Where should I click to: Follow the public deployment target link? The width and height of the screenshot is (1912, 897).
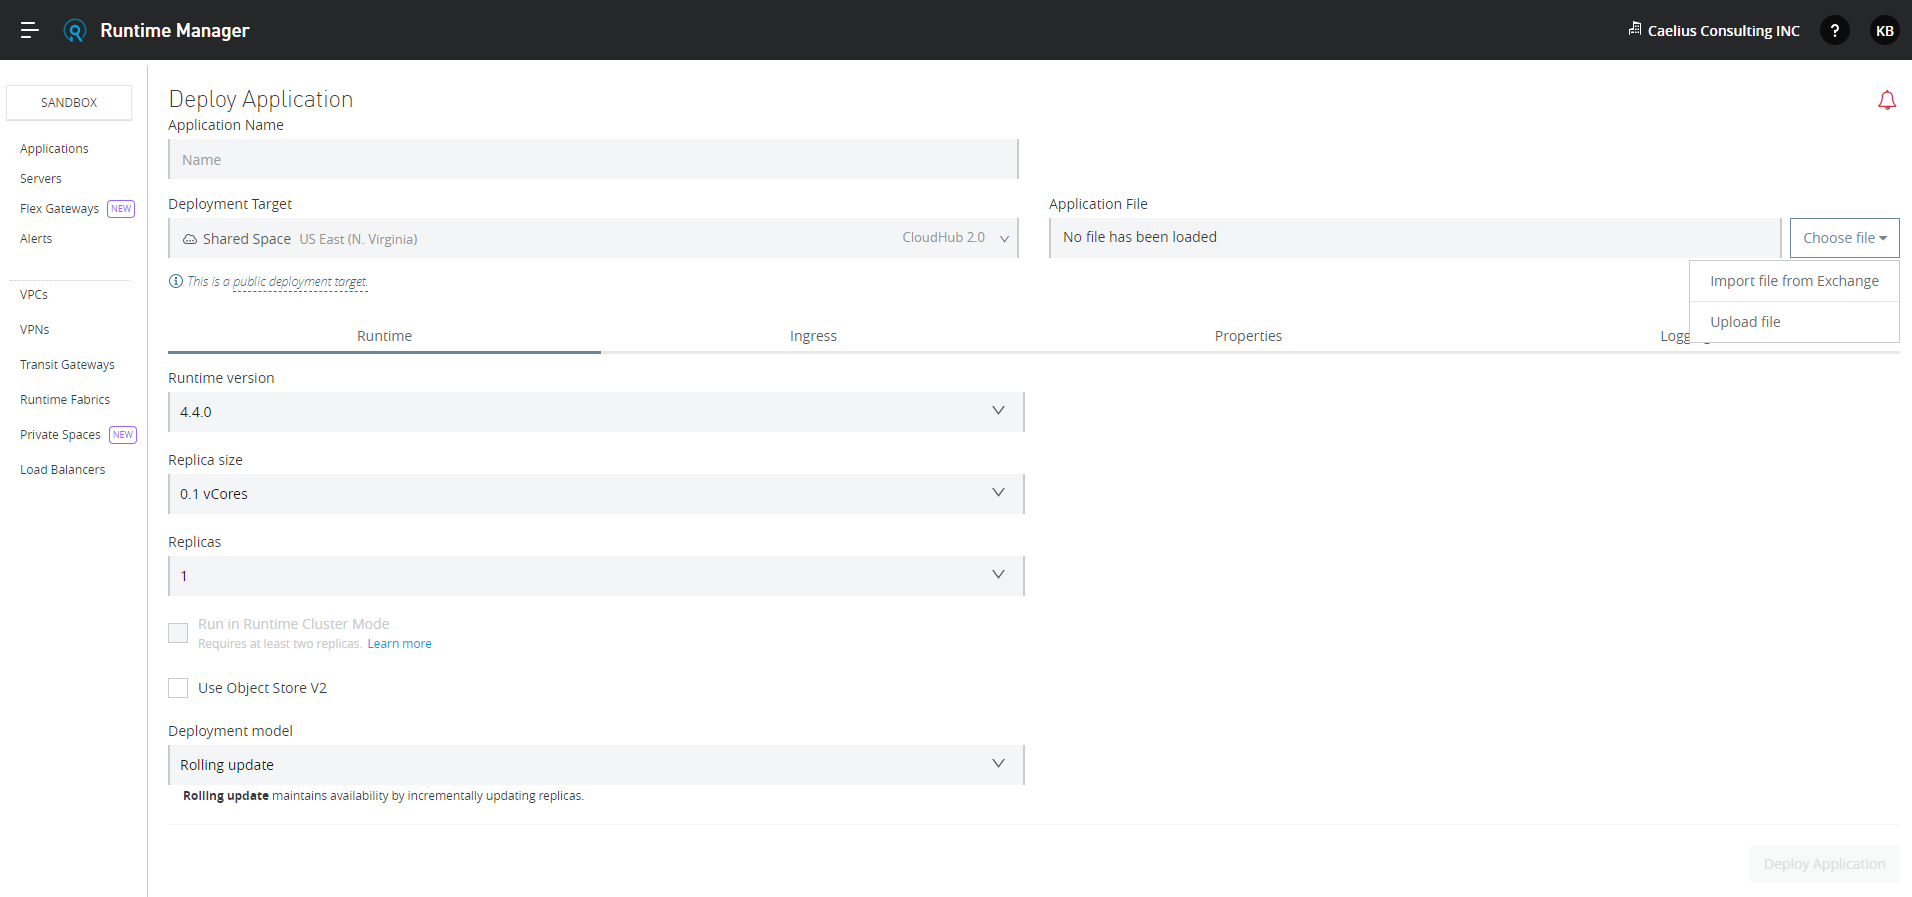pyautogui.click(x=300, y=282)
